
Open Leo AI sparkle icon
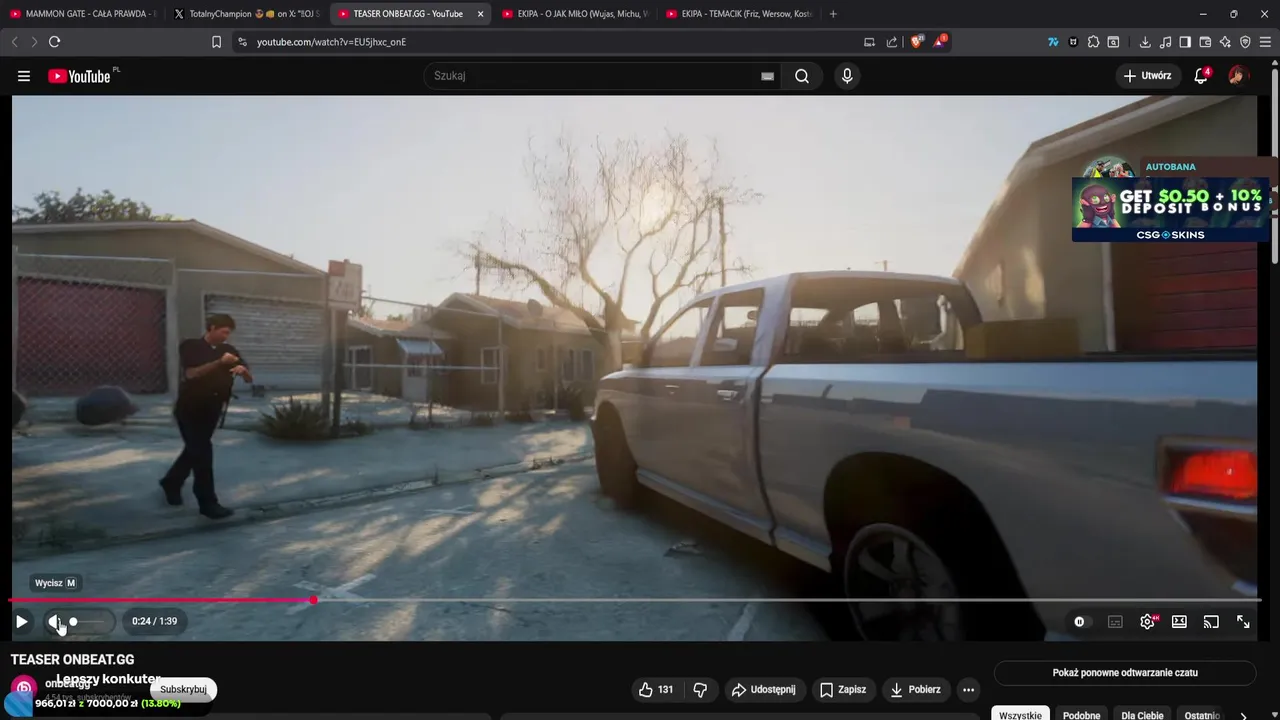click(x=1225, y=42)
